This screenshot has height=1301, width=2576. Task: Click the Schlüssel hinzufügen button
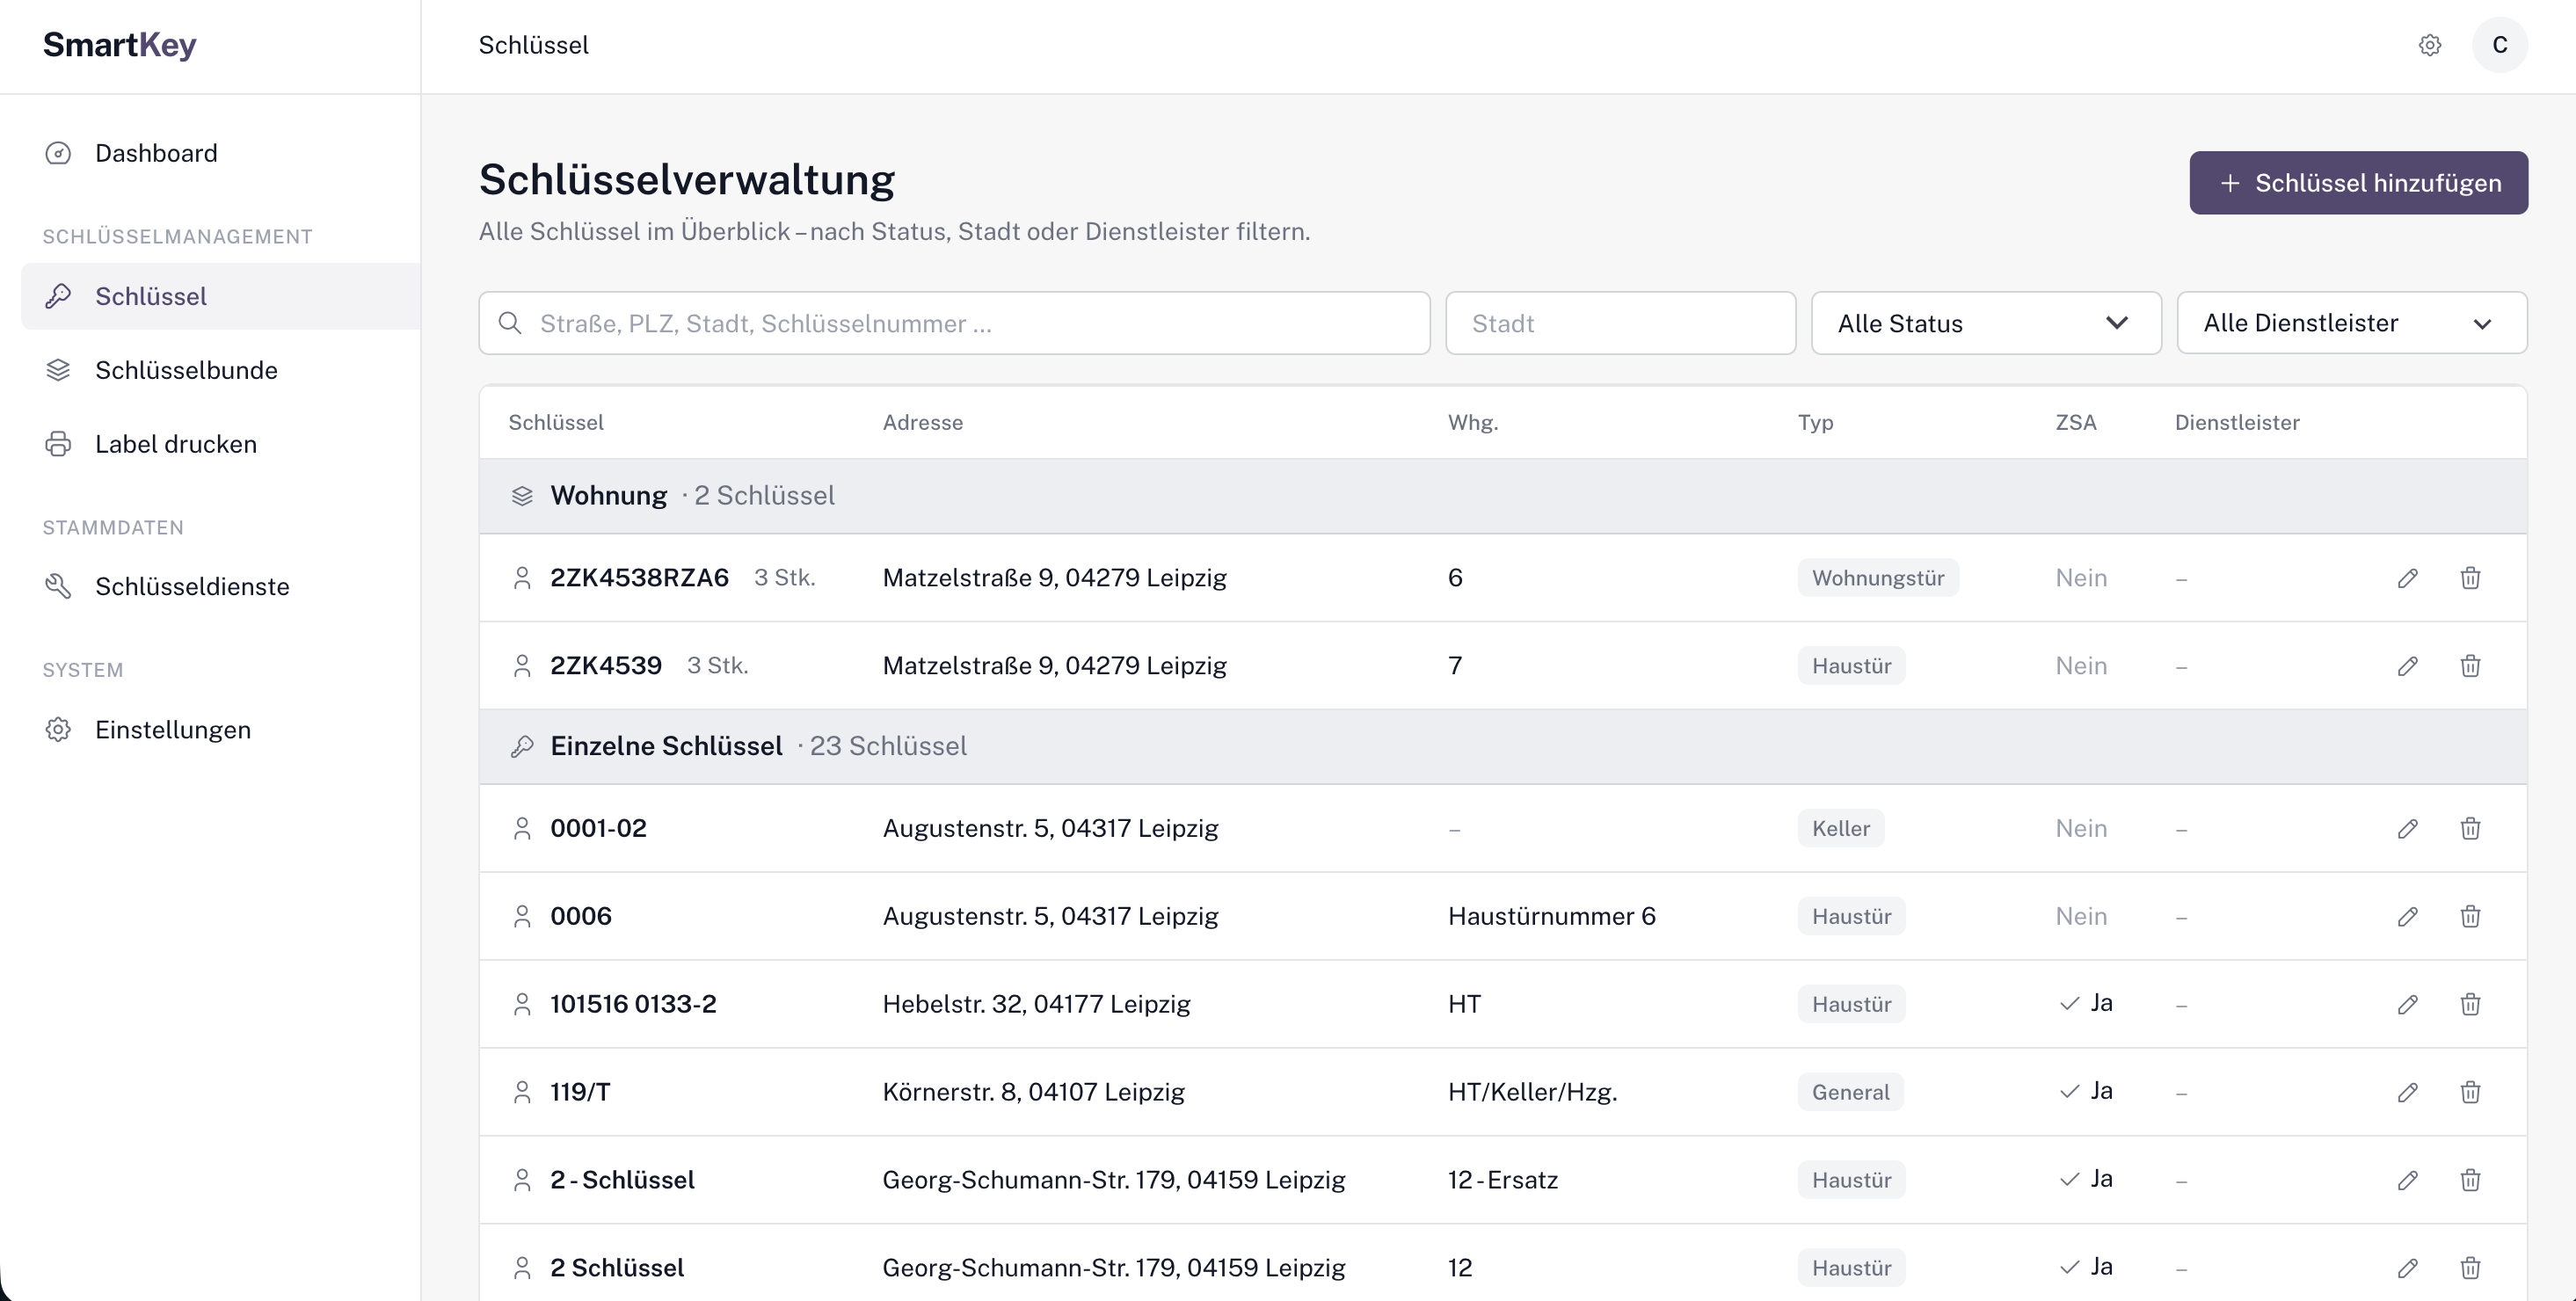coord(2358,183)
